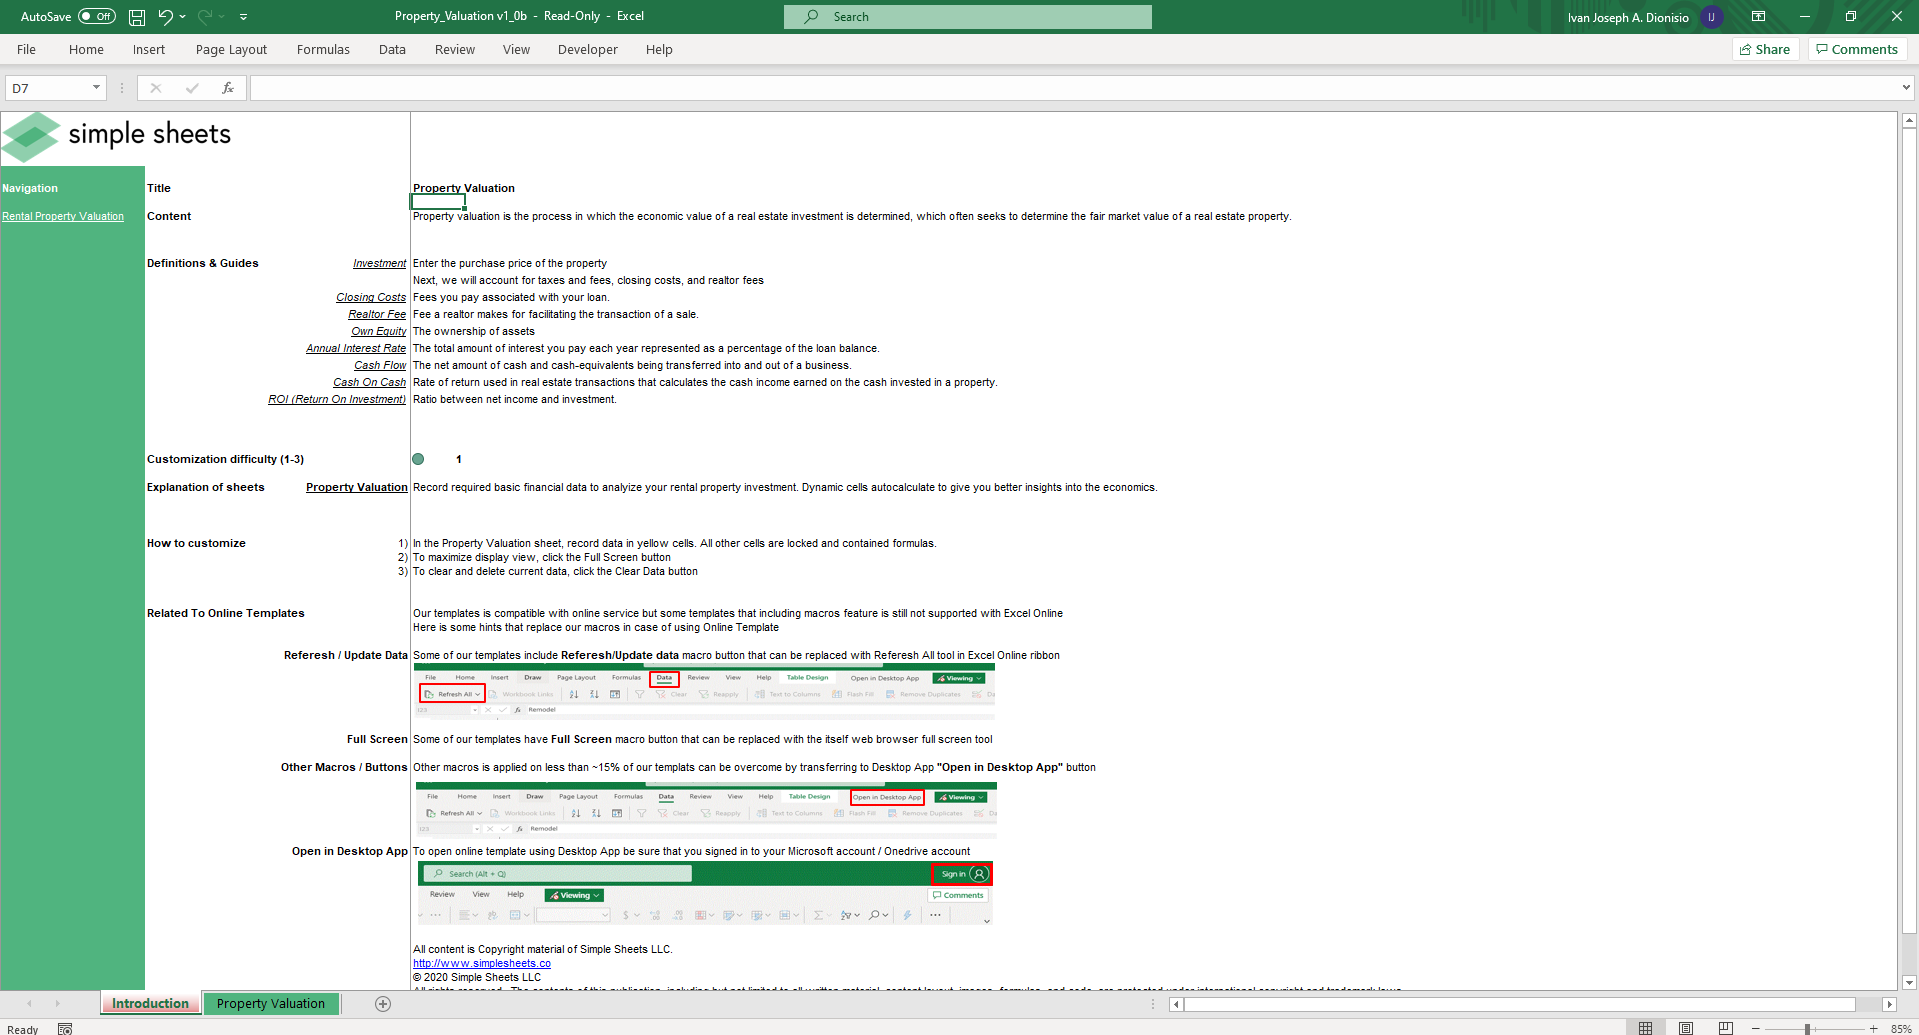Click the Share button
Viewport: 1919px width, 1035px height.
tap(1765, 49)
